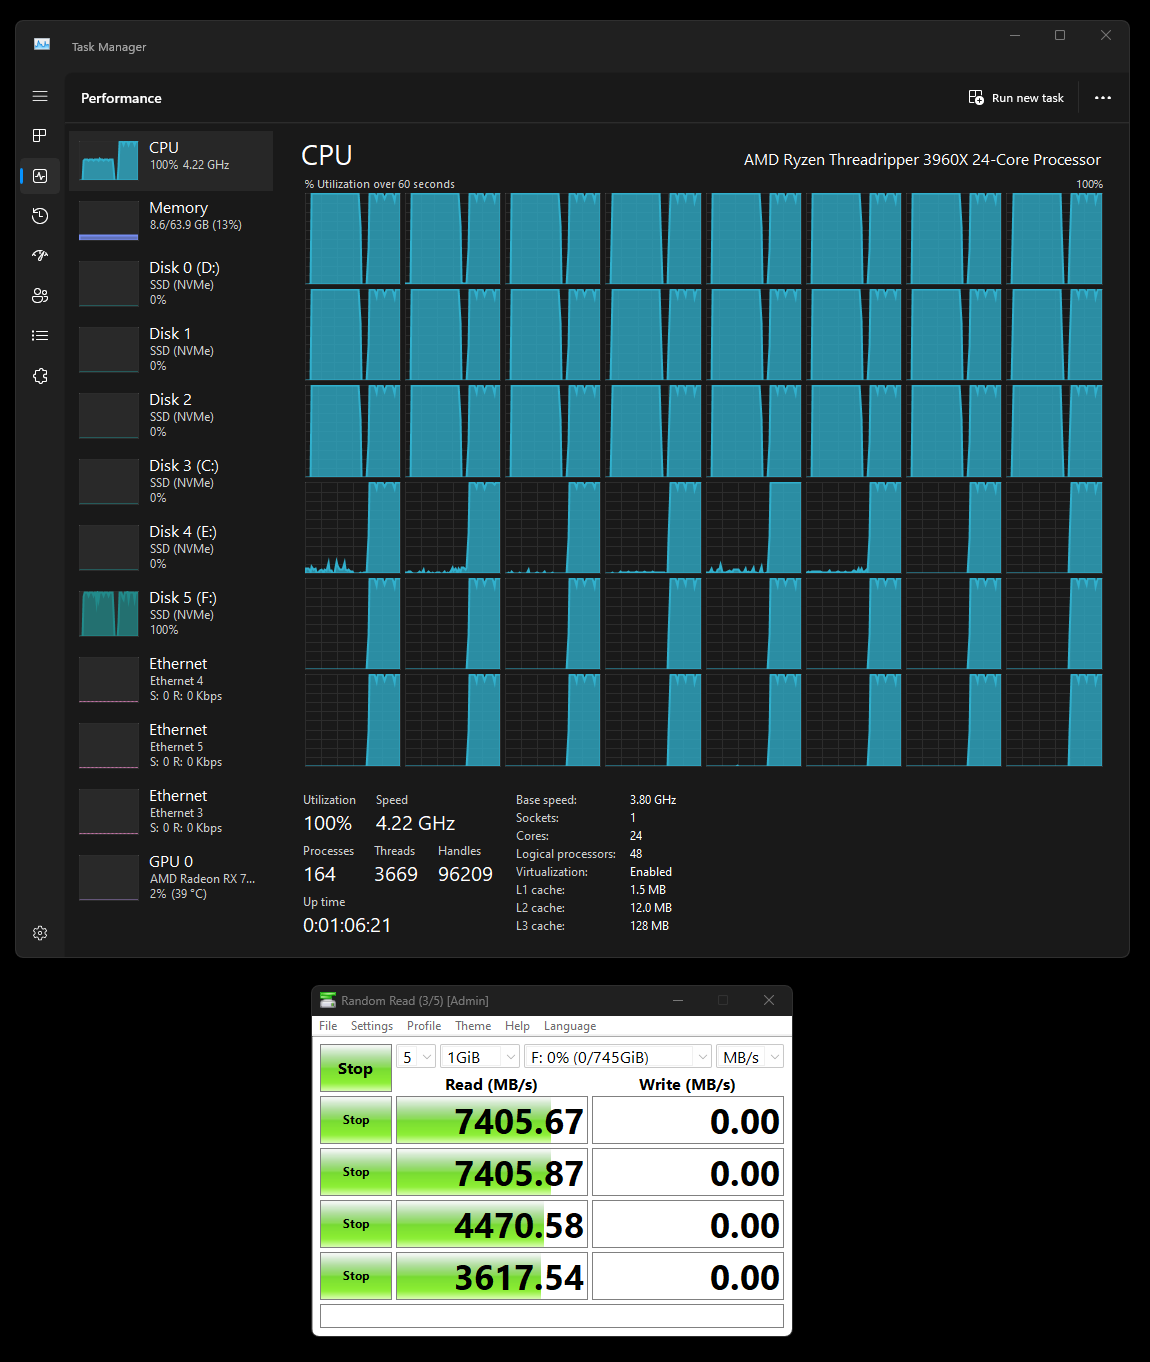Open the Startup apps icon in sidebar
The width and height of the screenshot is (1150, 1362).
click(40, 256)
